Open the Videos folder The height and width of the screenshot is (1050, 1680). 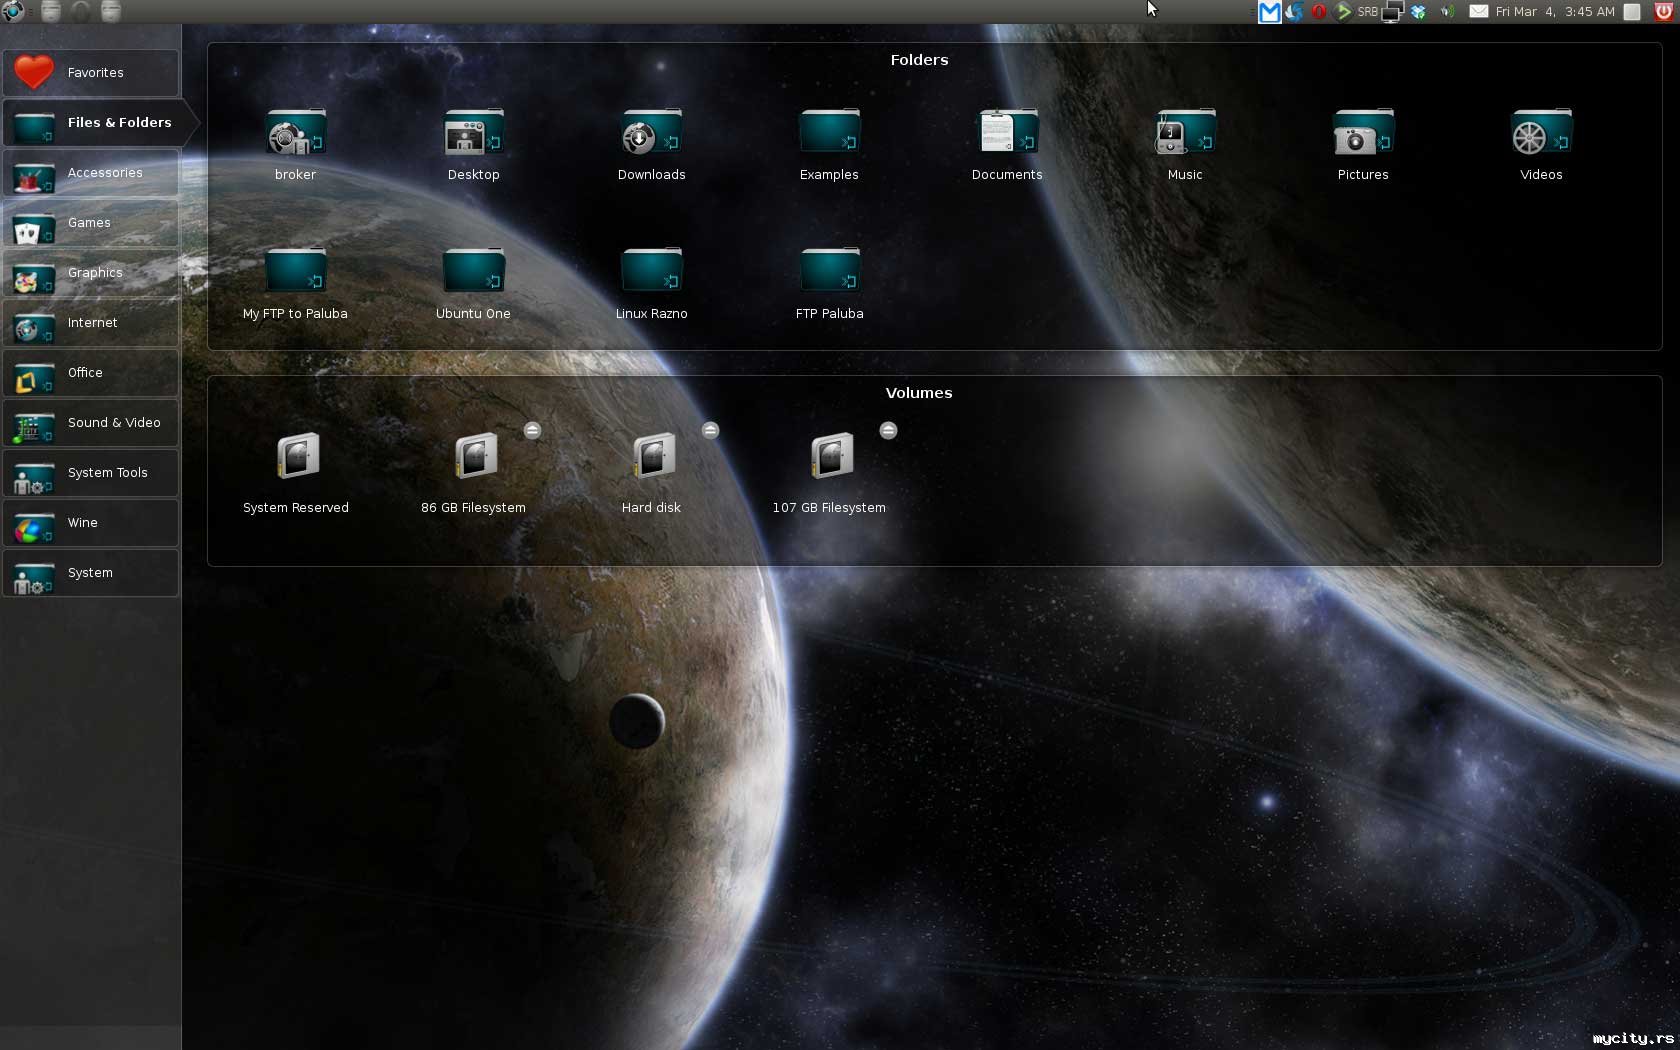tap(1541, 143)
